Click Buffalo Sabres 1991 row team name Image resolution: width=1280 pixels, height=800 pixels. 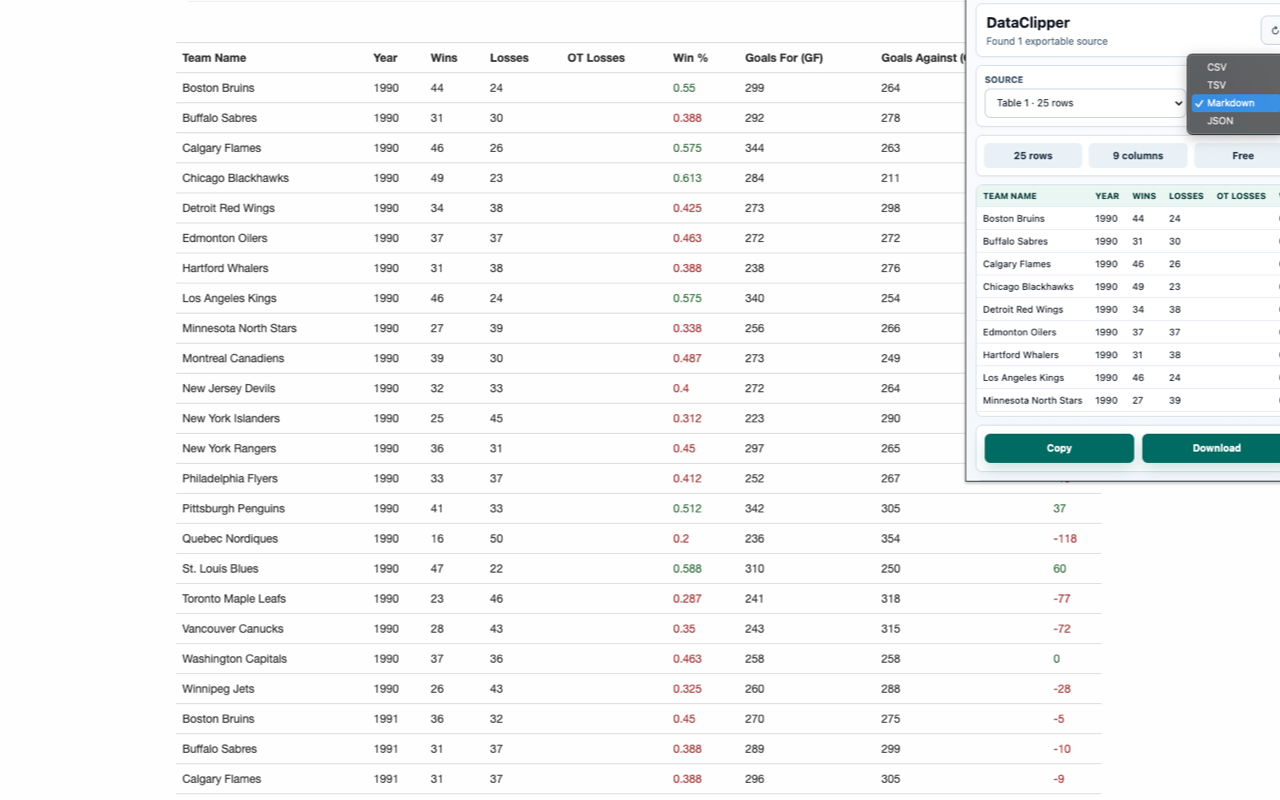pos(219,748)
